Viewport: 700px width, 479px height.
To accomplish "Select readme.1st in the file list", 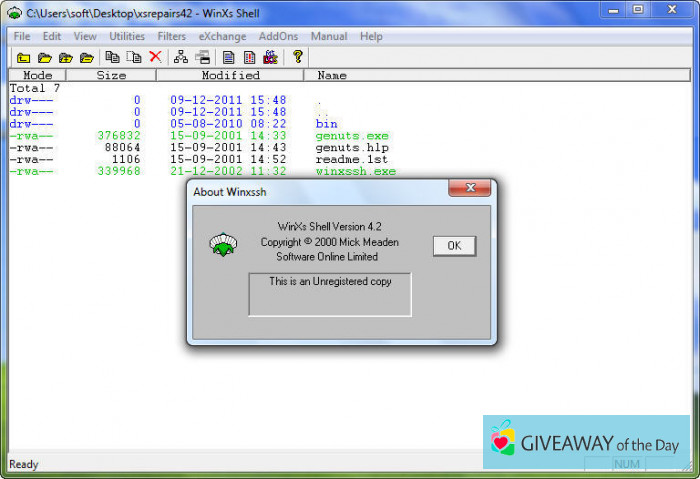I will pos(351,160).
